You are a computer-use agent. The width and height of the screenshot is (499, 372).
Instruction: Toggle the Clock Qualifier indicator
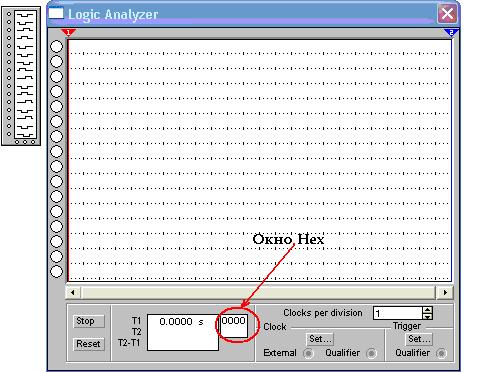371,353
